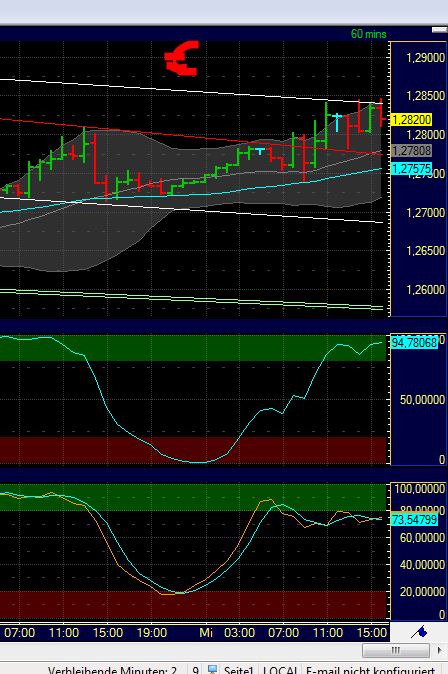Click the 1,29000 price axis label
Viewport: 448px width, 674px height.
click(425, 58)
